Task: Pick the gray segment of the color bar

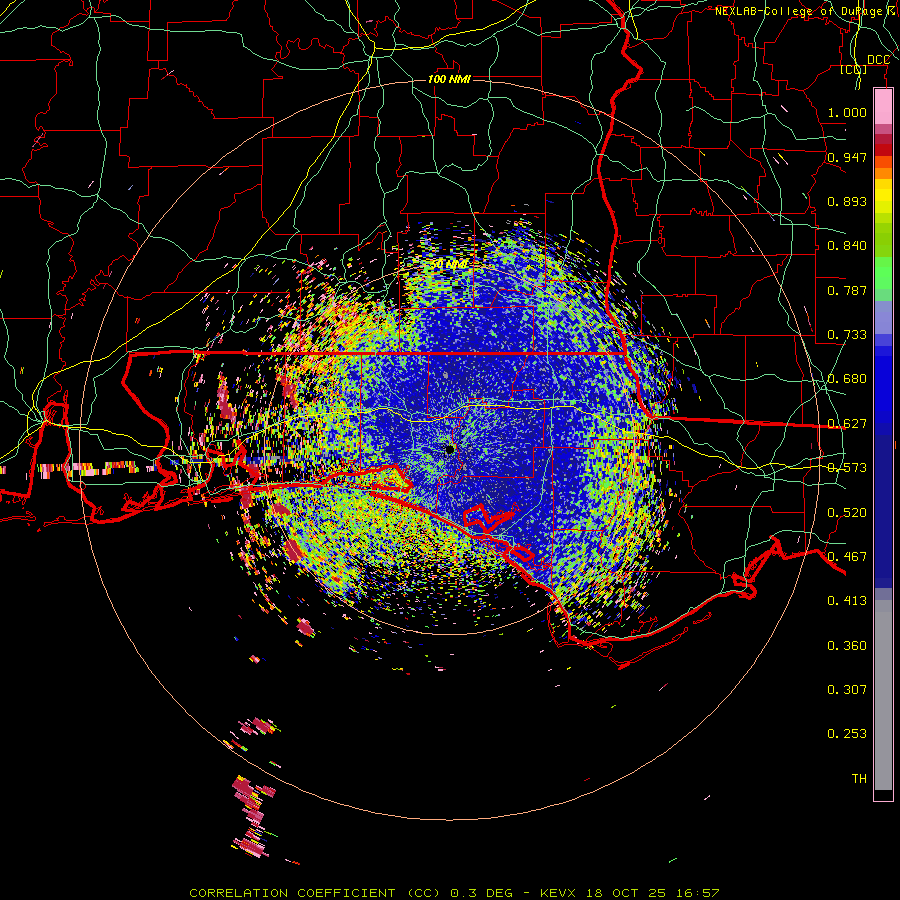Action: point(883,695)
